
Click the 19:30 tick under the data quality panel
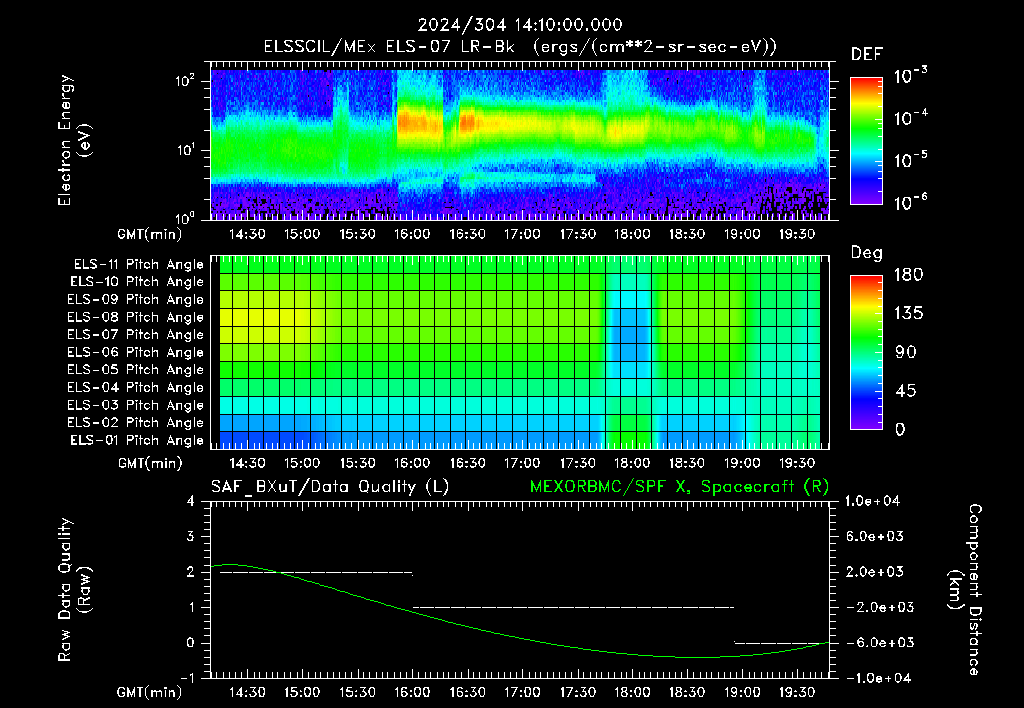797,692
